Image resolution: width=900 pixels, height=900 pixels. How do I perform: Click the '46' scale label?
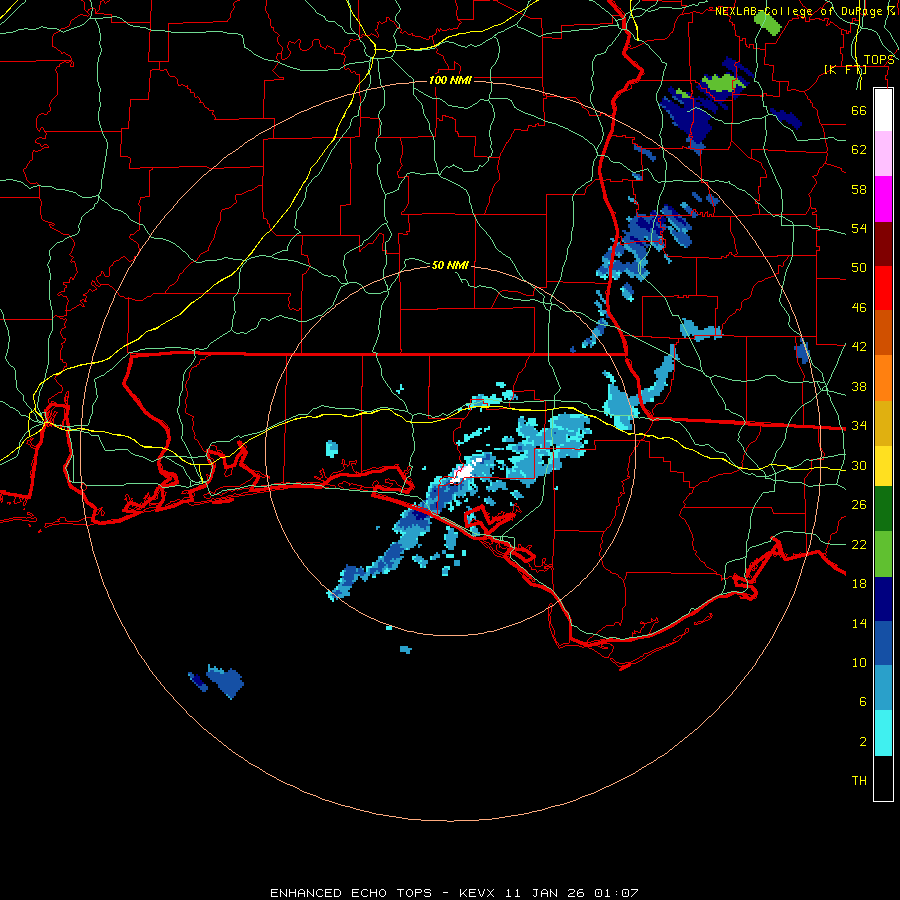click(859, 308)
